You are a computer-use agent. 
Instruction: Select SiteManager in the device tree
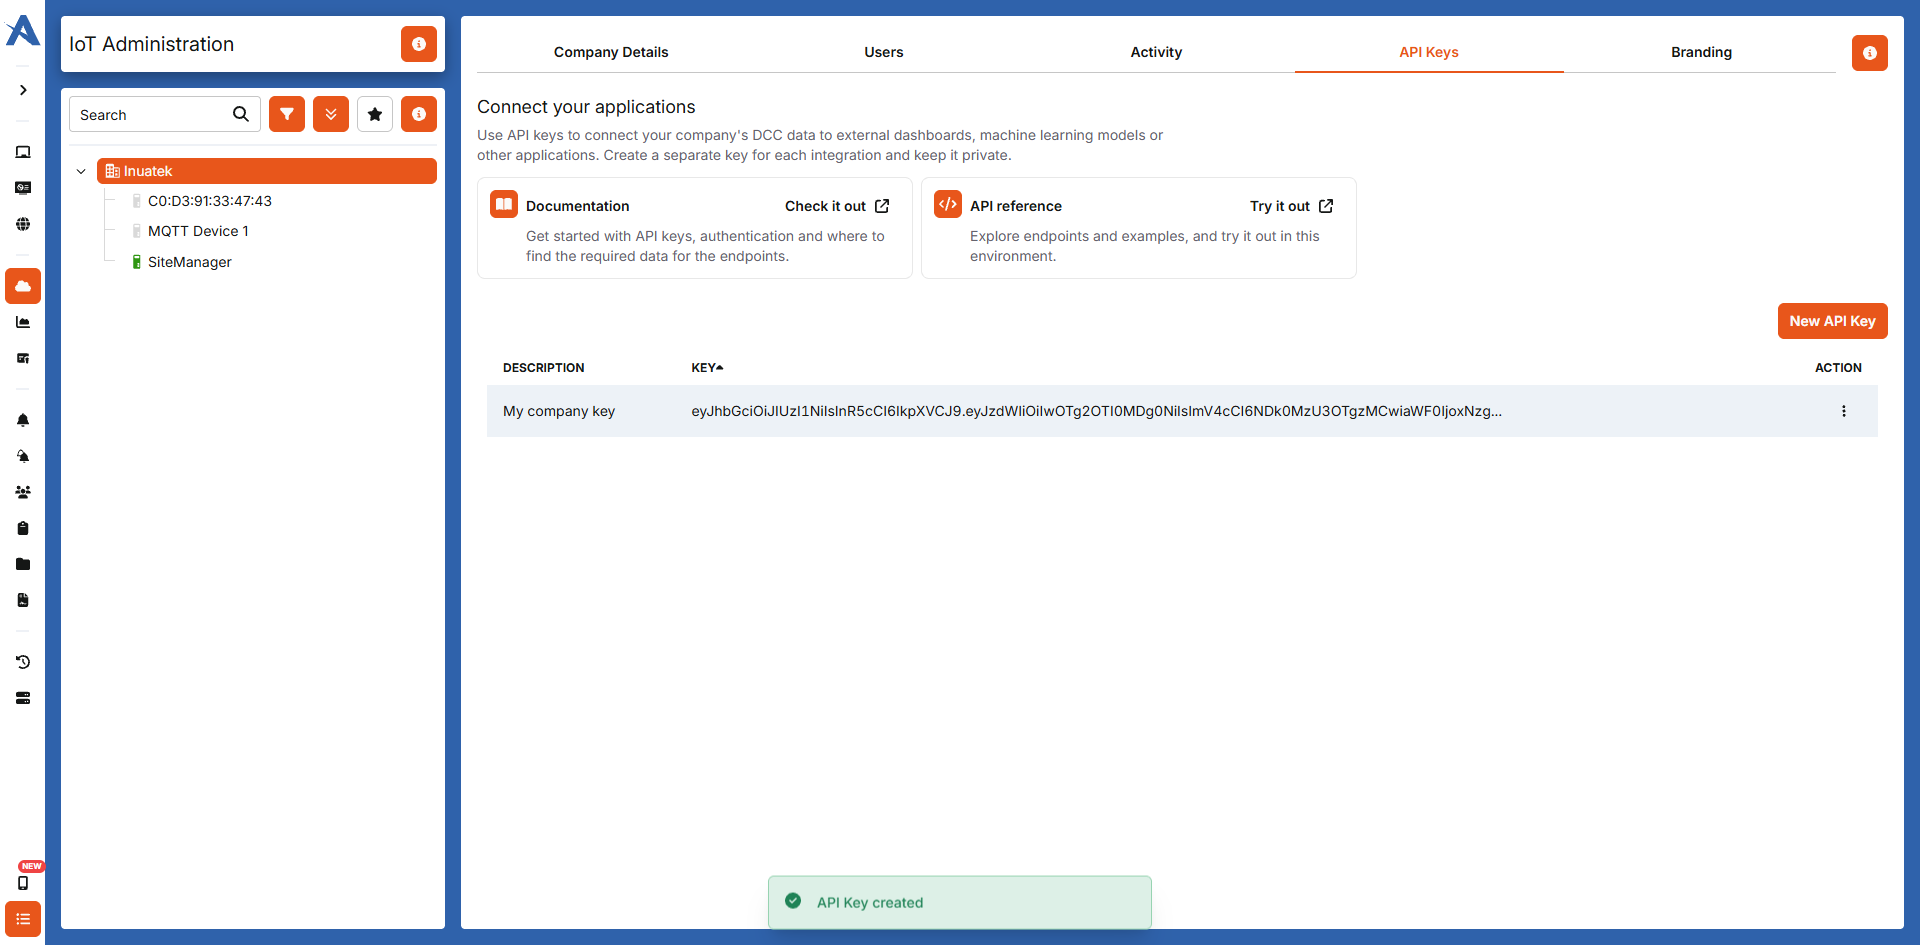tap(189, 262)
